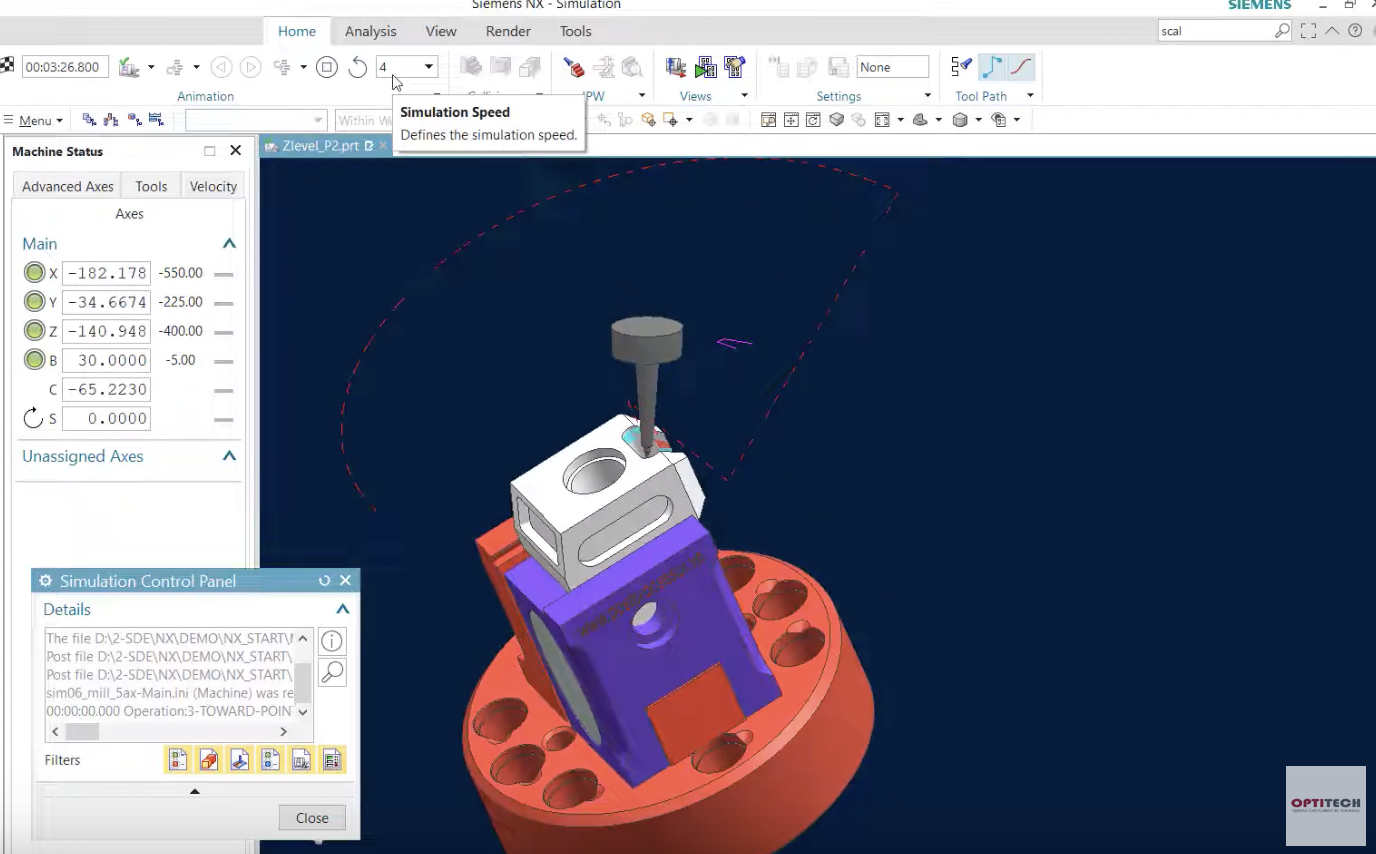Click the IPW red cleanup icon
1376x854 pixels.
click(574, 67)
